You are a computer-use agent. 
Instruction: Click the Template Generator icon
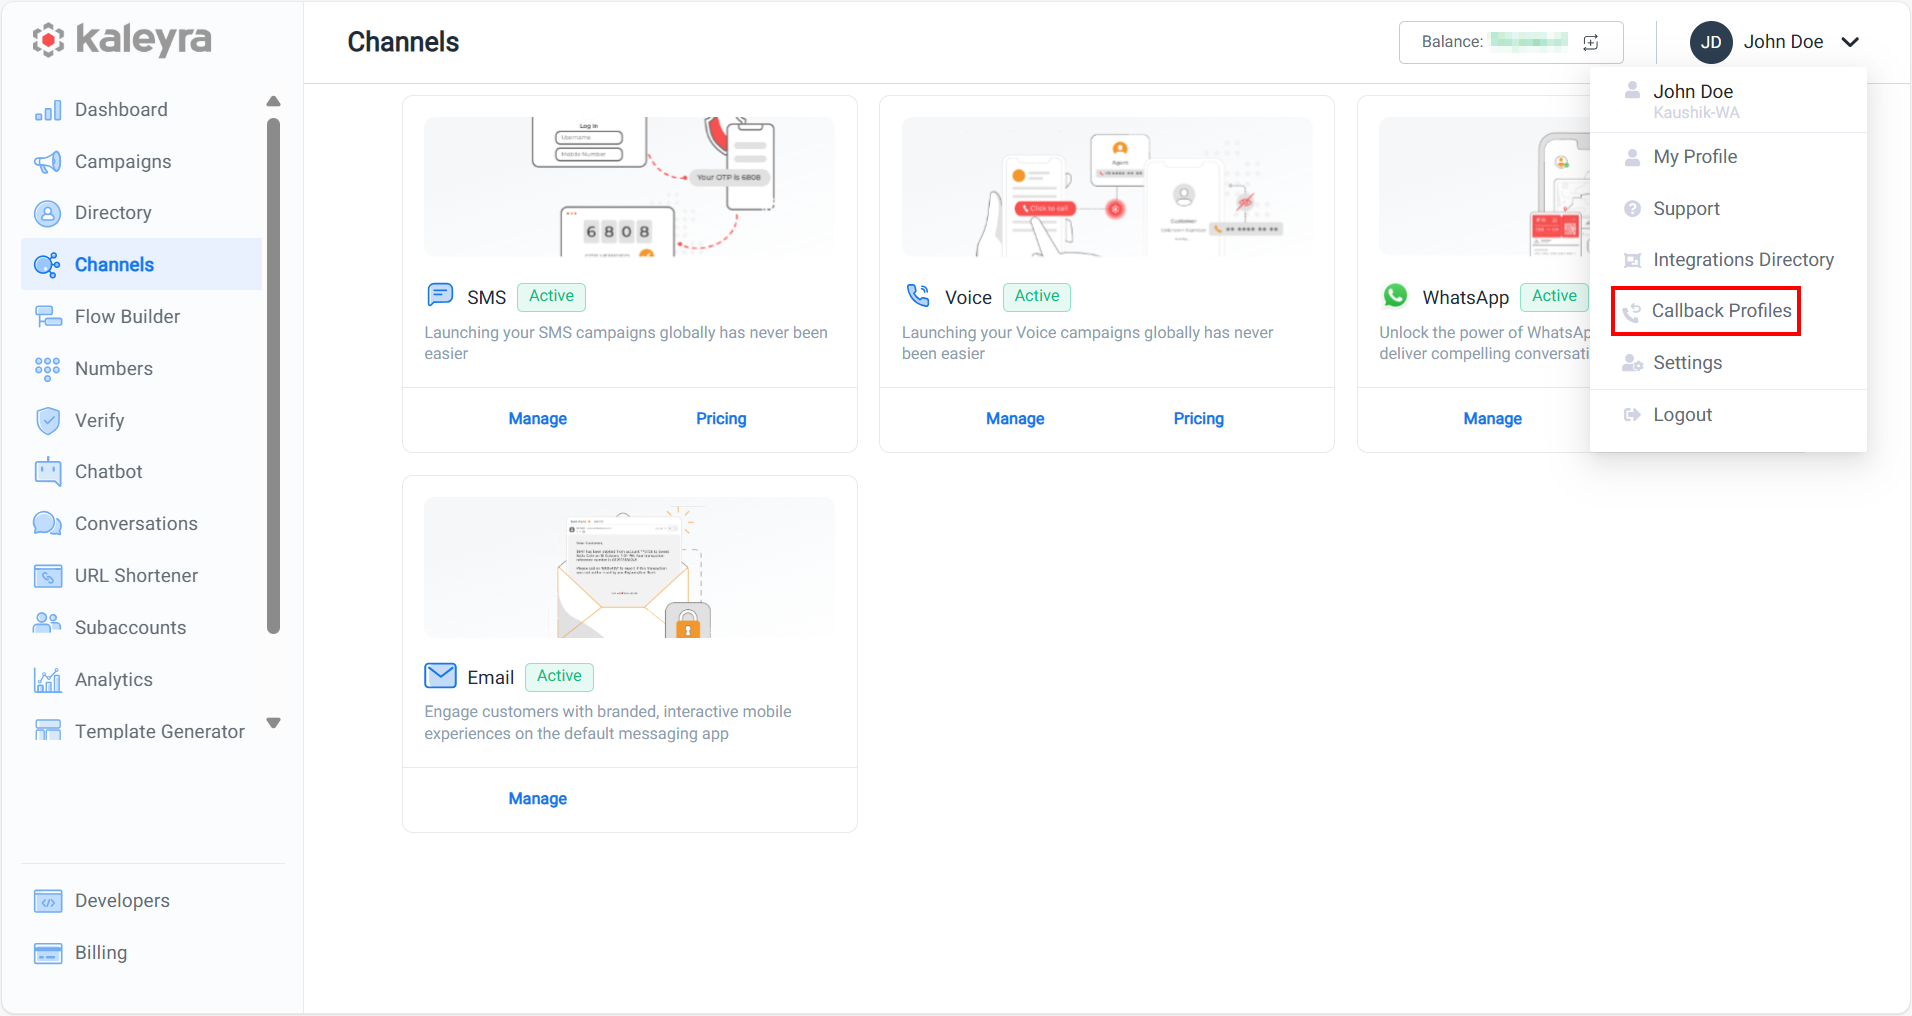pos(48,731)
